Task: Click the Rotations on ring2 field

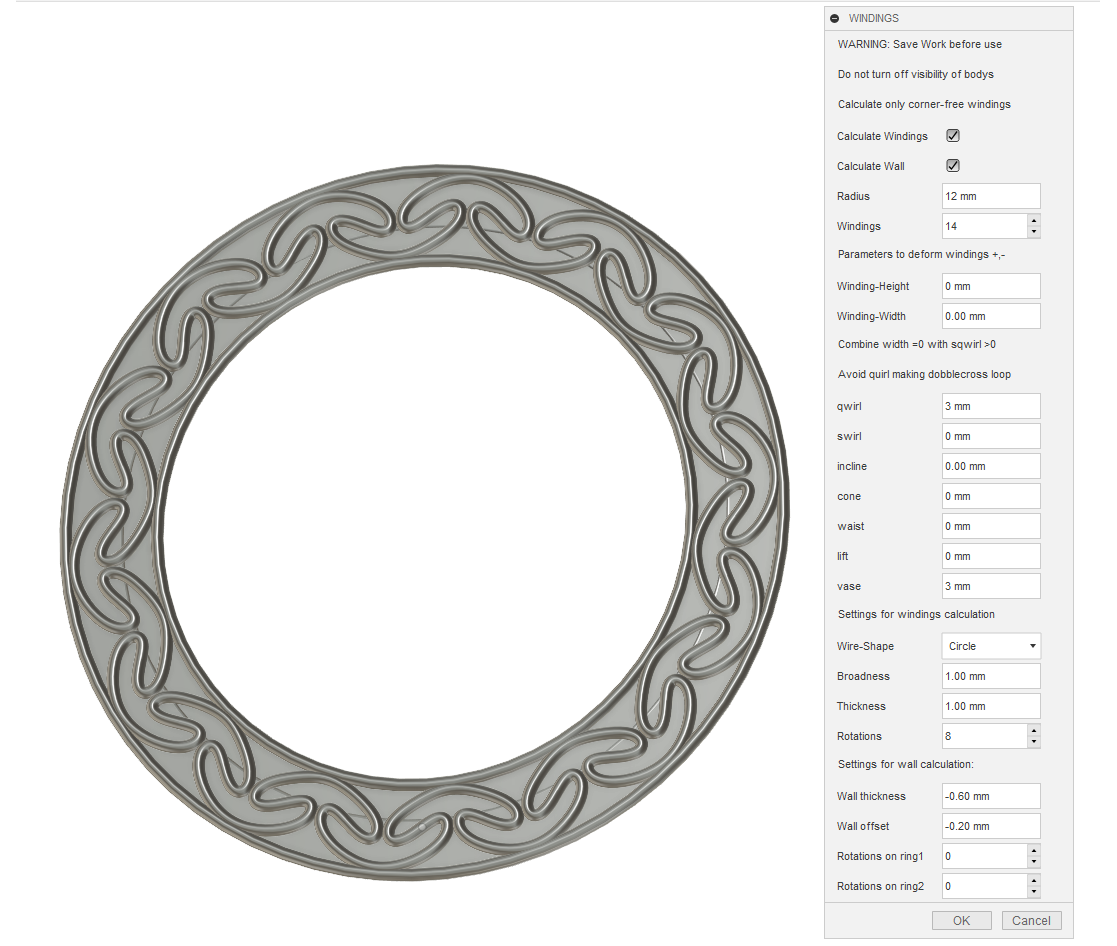Action: 984,885
